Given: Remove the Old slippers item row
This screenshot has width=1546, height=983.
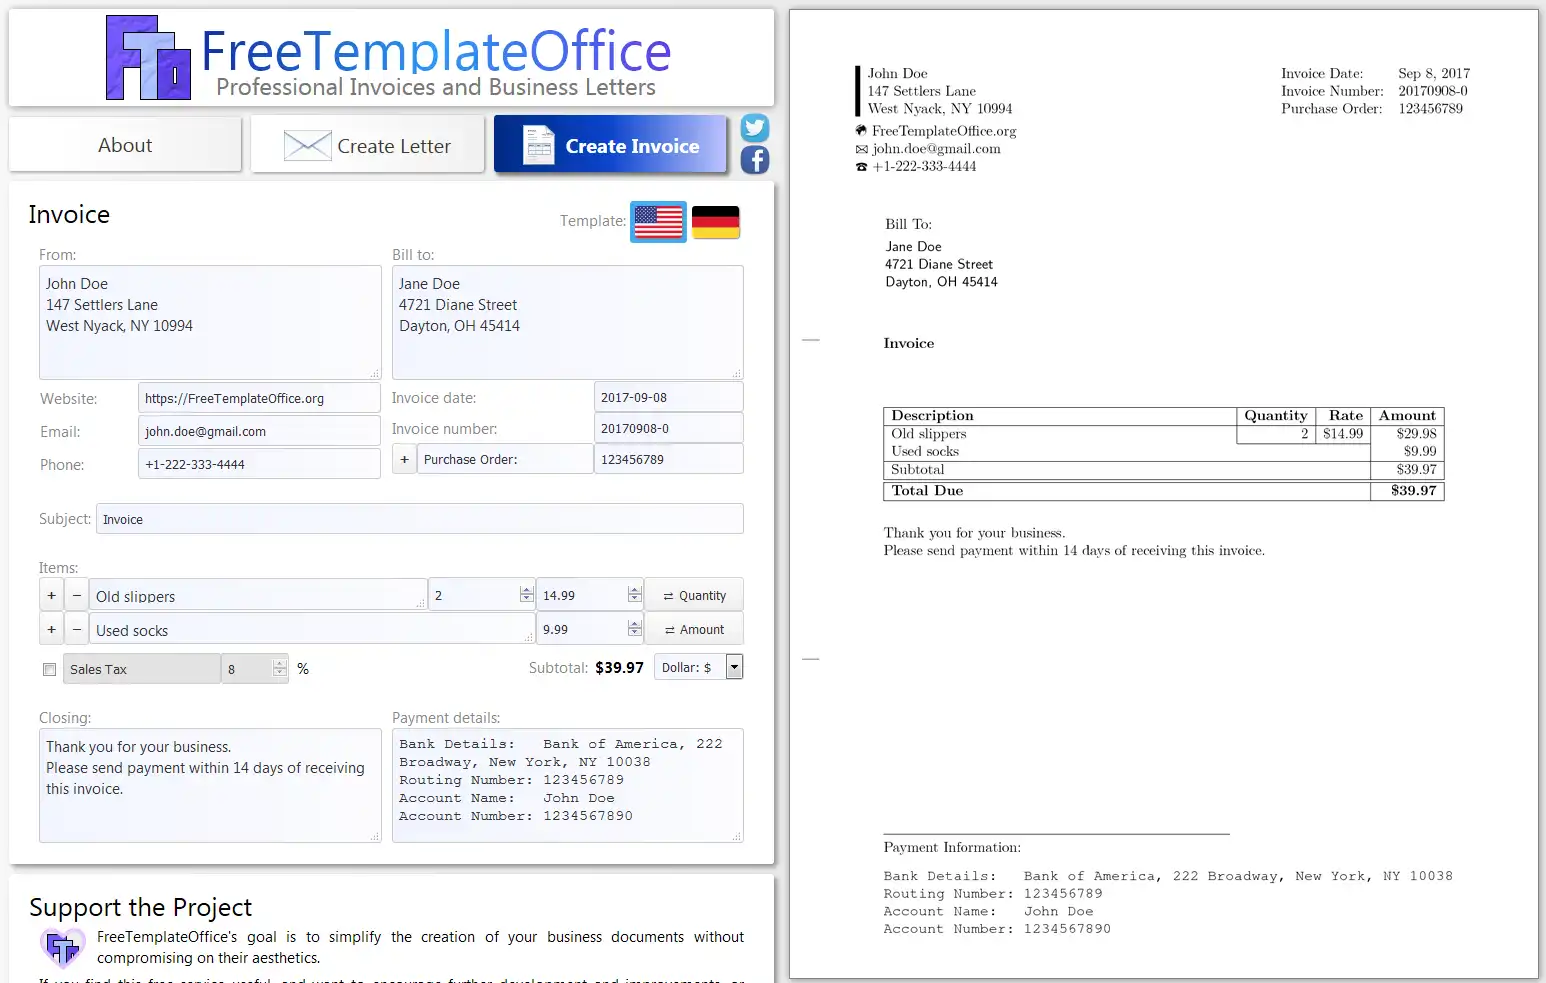Looking at the screenshot, I should (77, 596).
